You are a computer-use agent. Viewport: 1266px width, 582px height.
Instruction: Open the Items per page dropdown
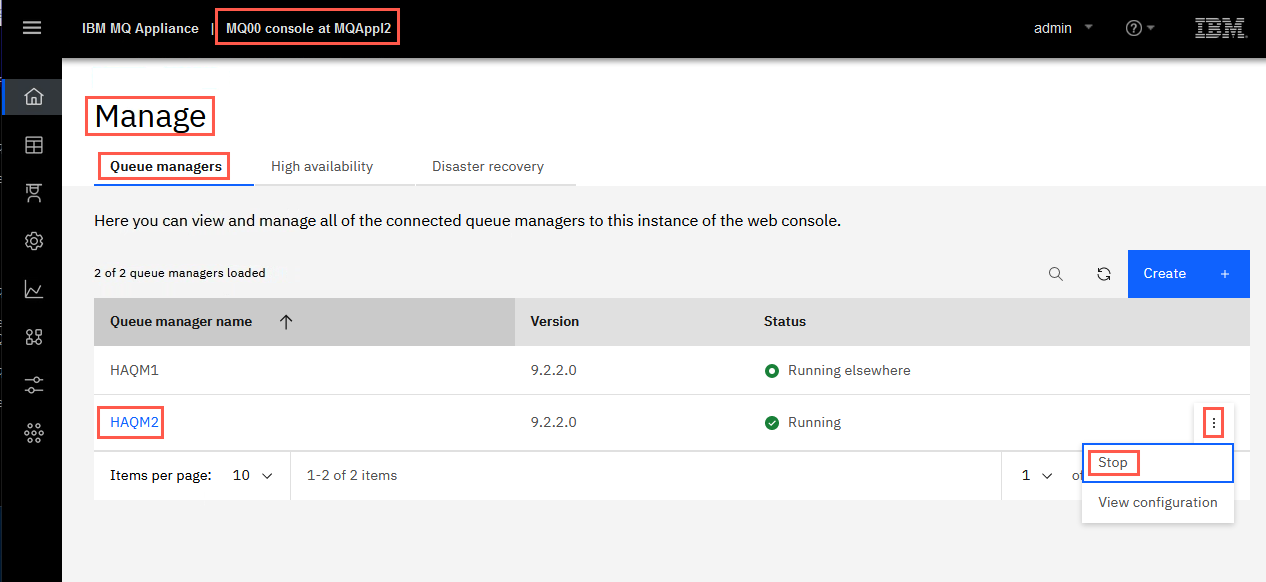pos(252,476)
